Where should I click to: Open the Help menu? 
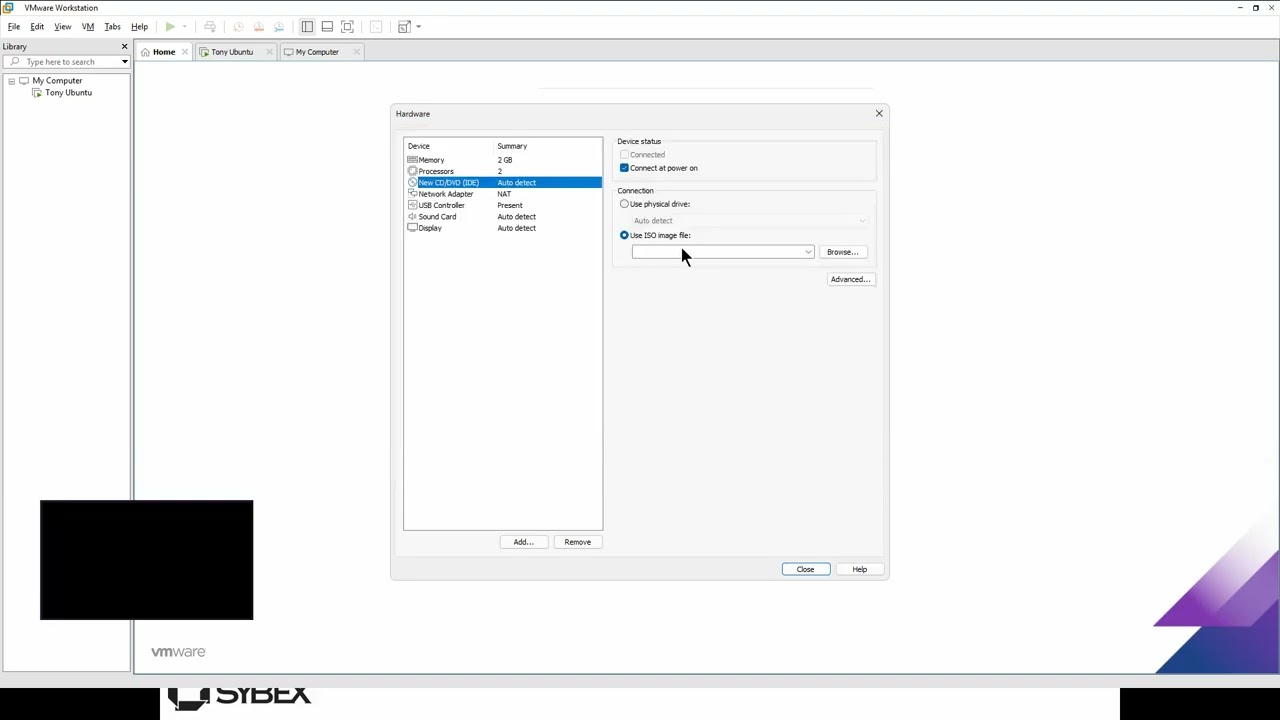[139, 27]
